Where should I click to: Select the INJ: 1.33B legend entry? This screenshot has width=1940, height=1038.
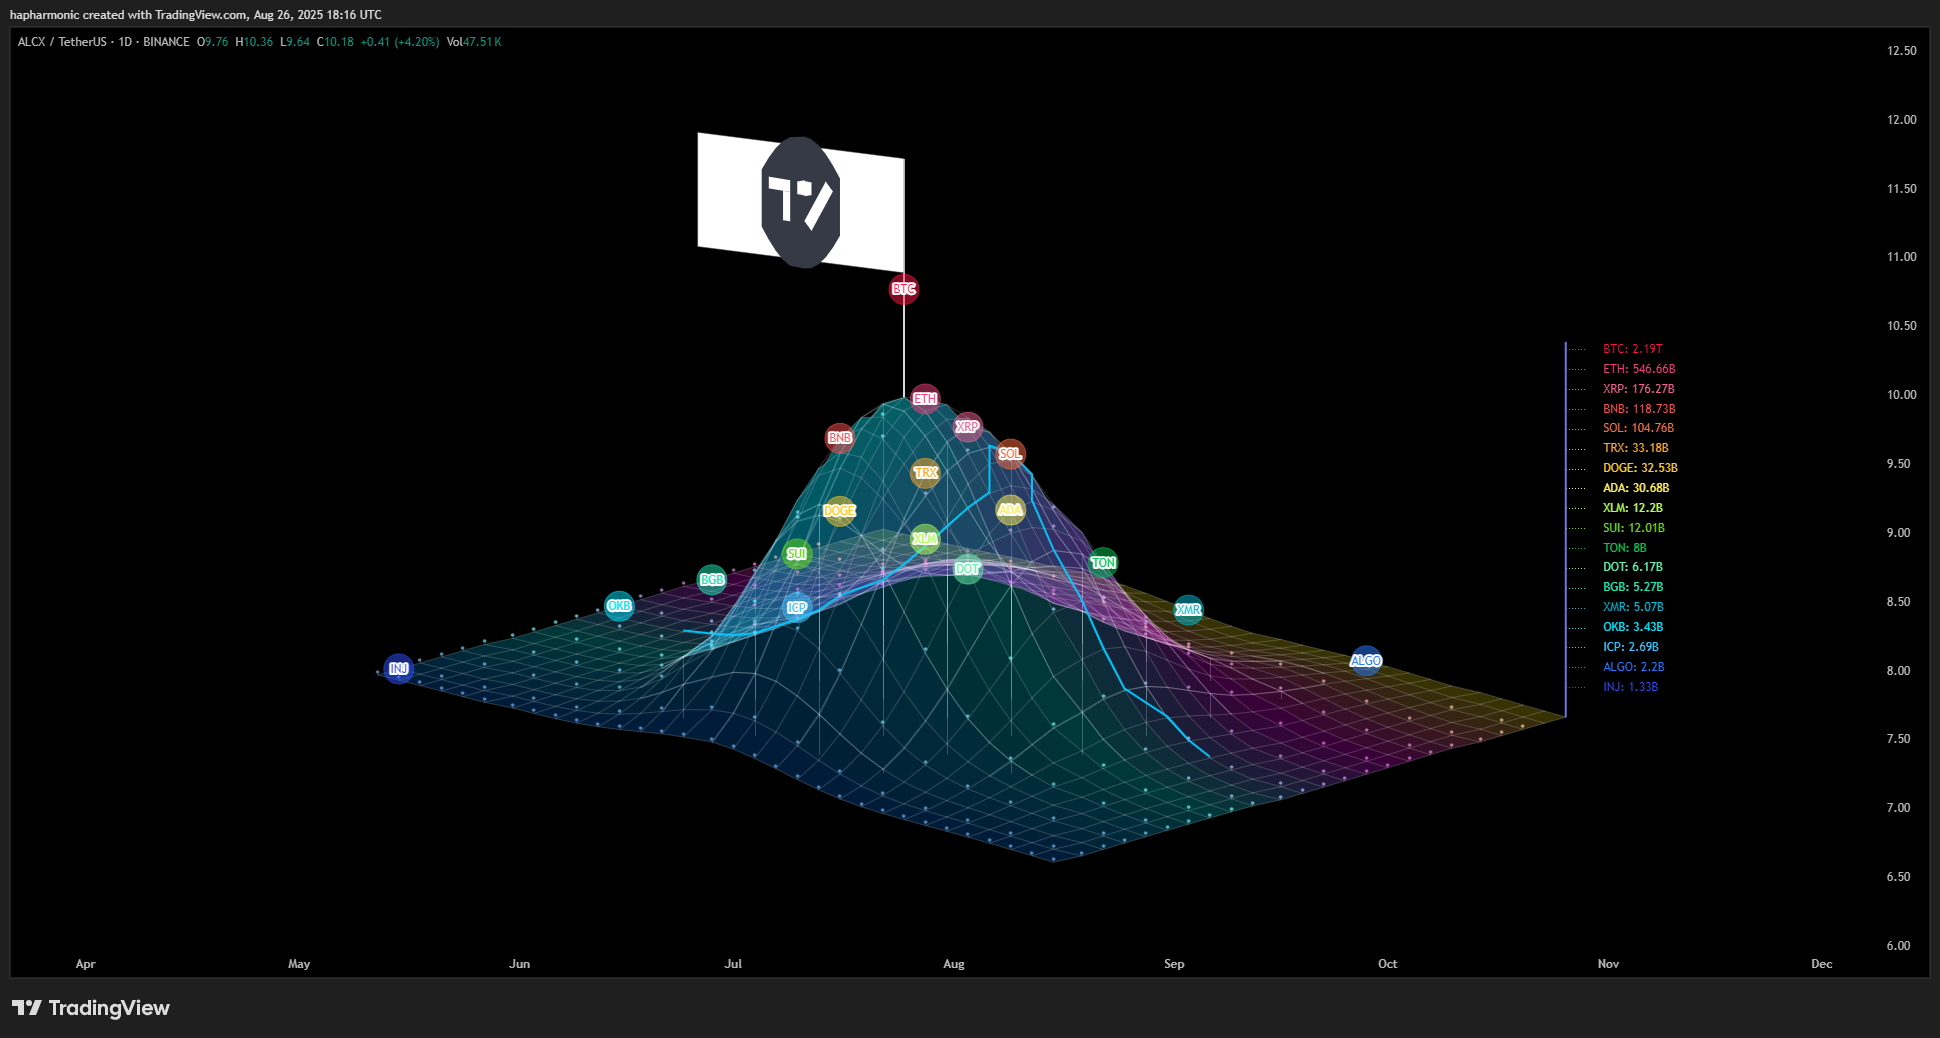click(1630, 687)
